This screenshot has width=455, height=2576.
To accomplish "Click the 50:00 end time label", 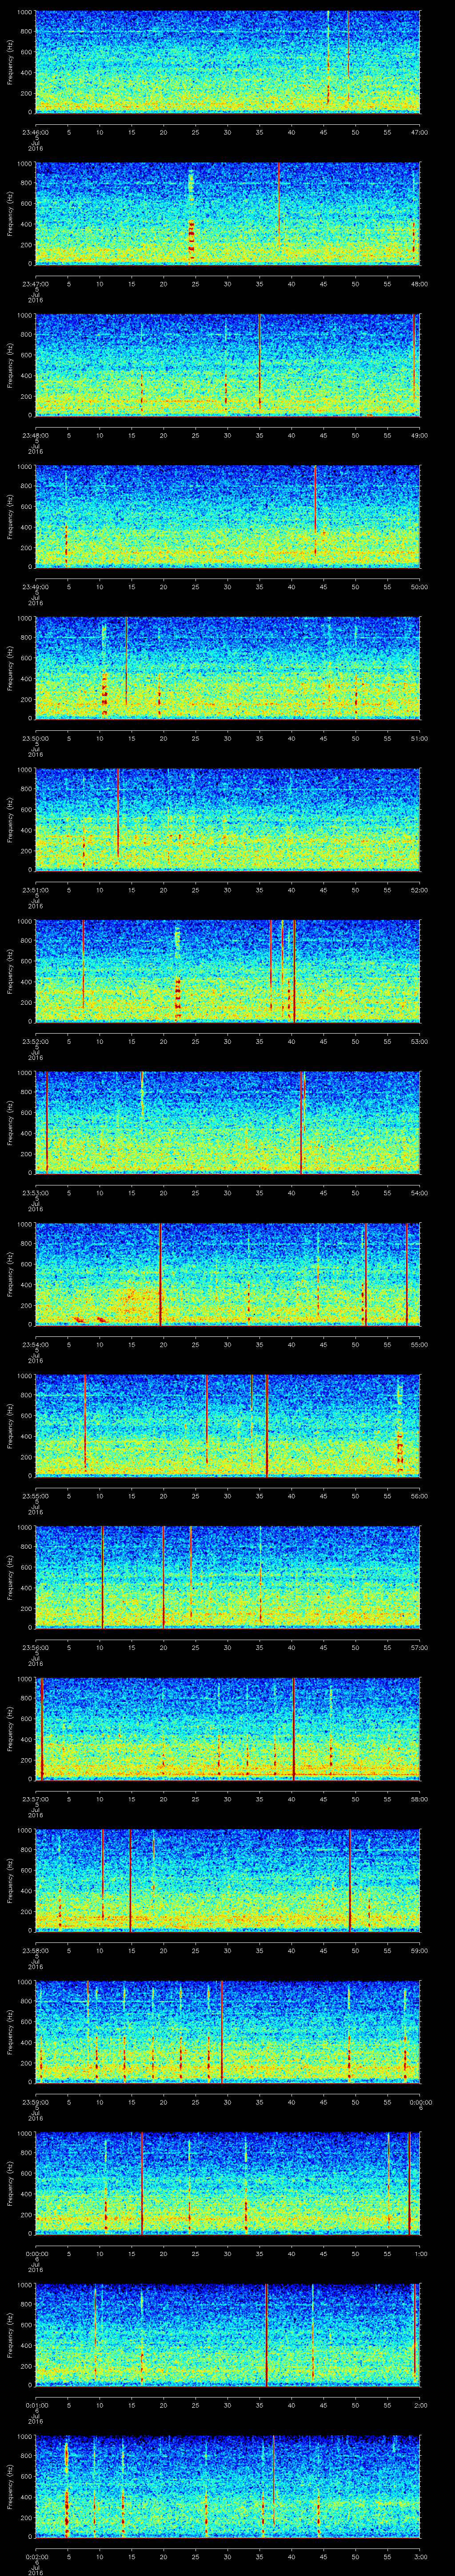I will pyautogui.click(x=419, y=587).
